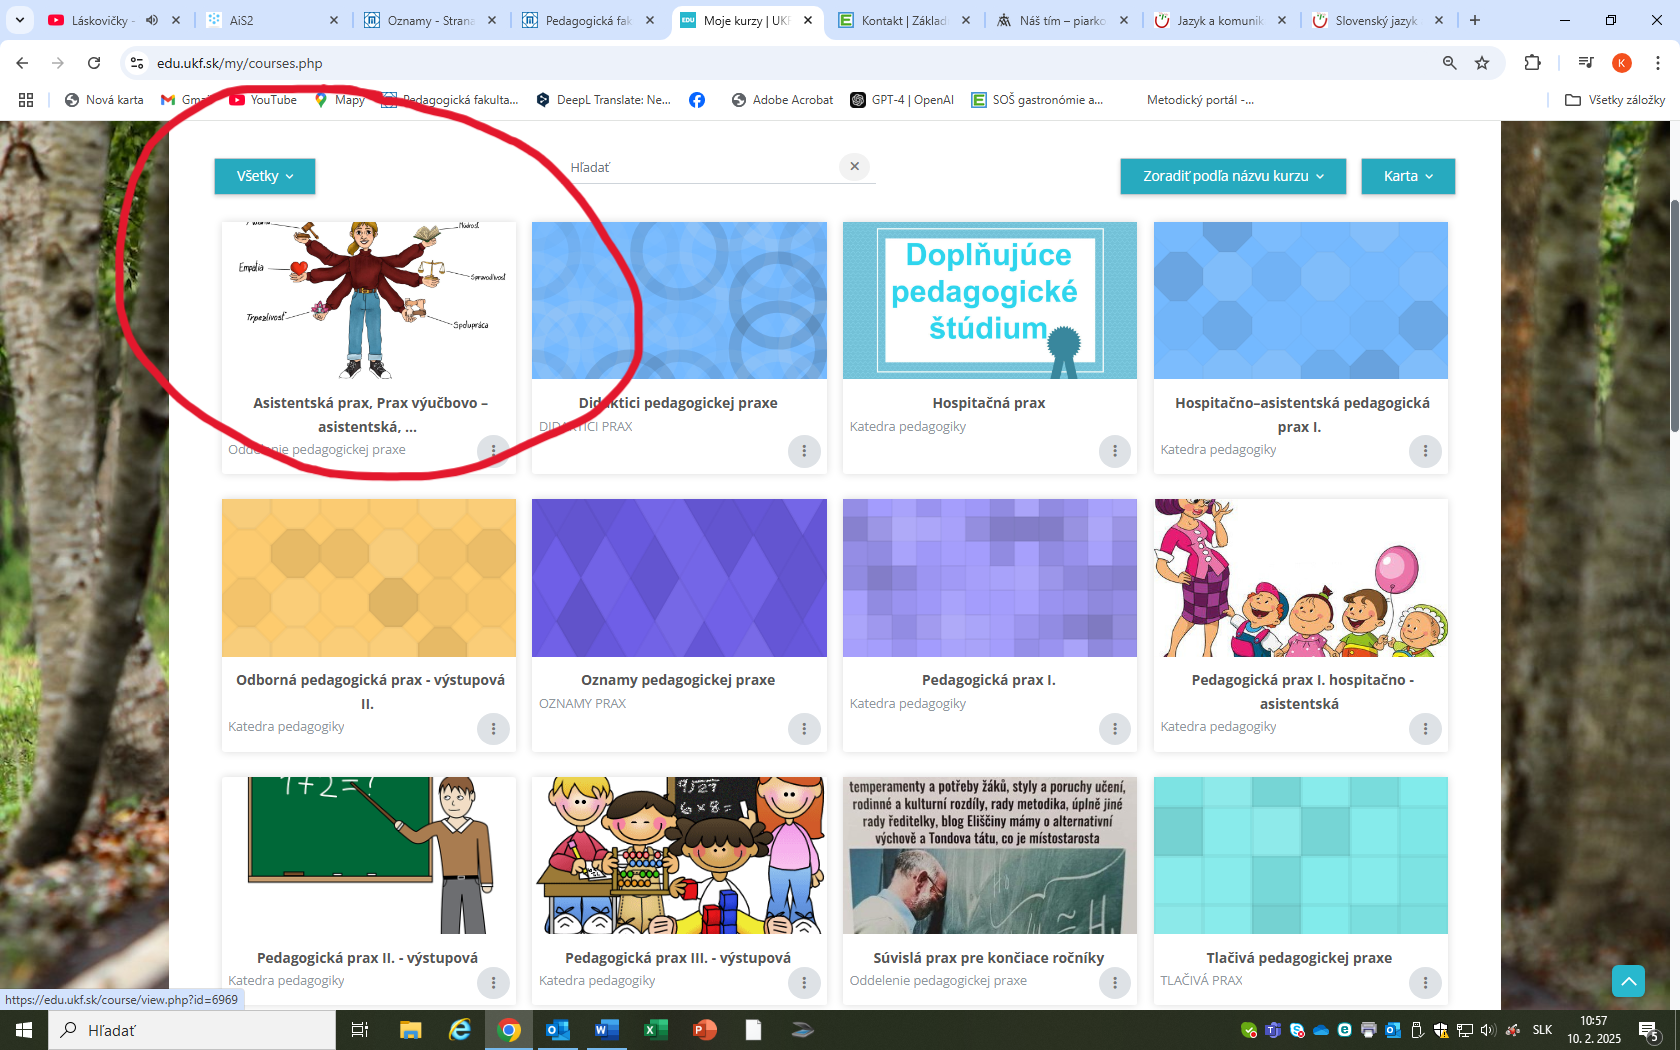The height and width of the screenshot is (1050, 1680).
Task: Open Hospitačná prax course link
Action: pyautogui.click(x=989, y=403)
